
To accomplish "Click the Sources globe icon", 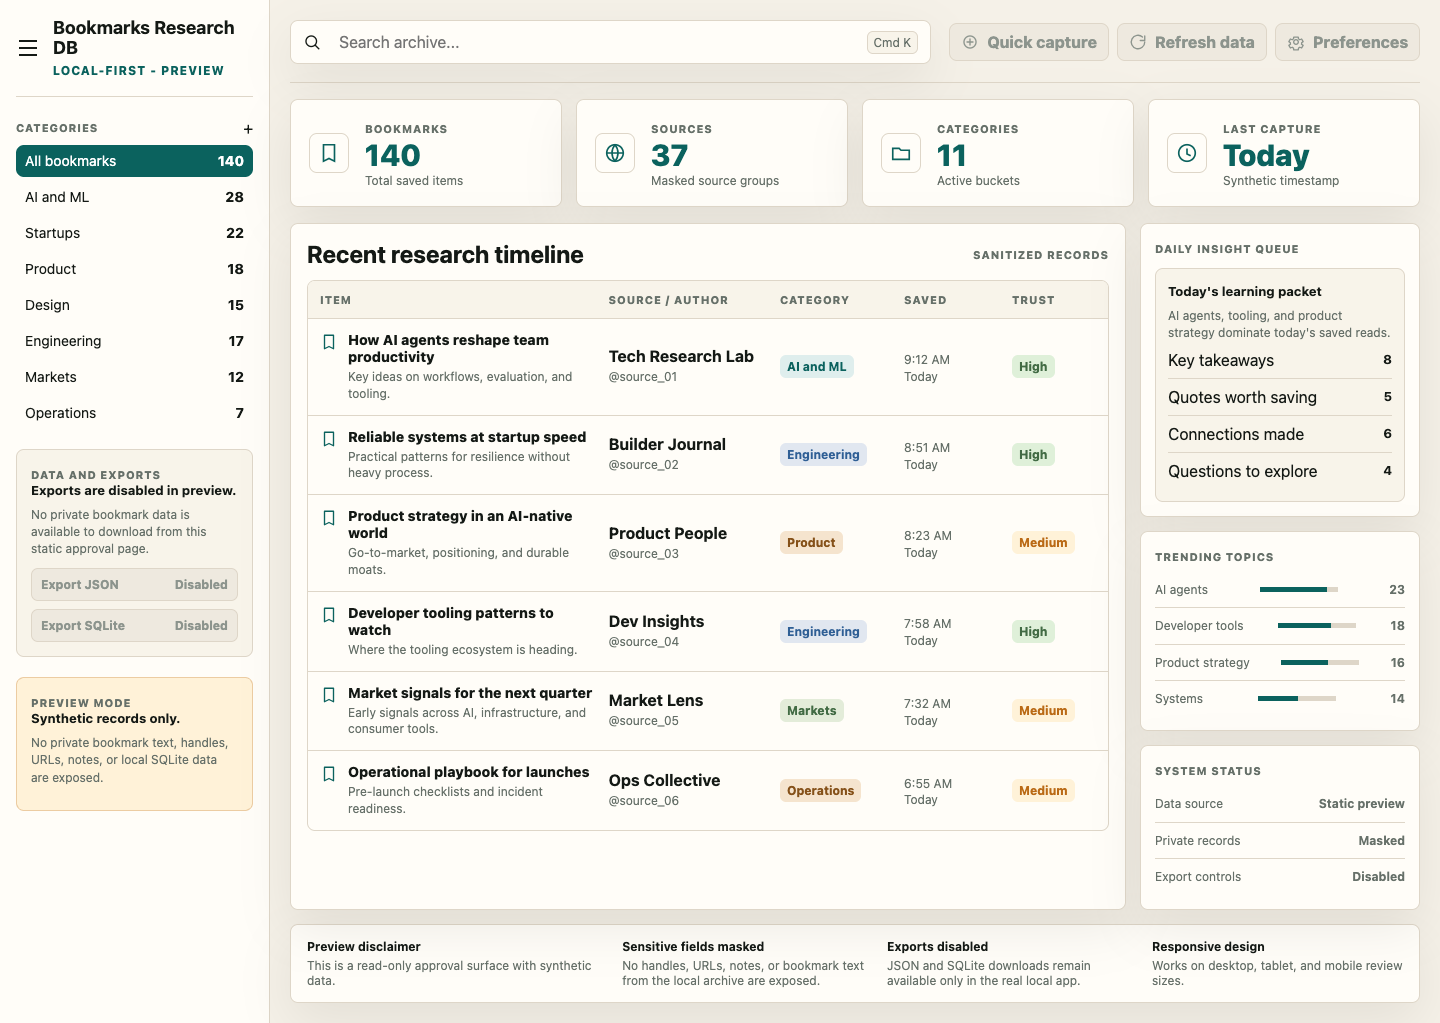I will 615,153.
